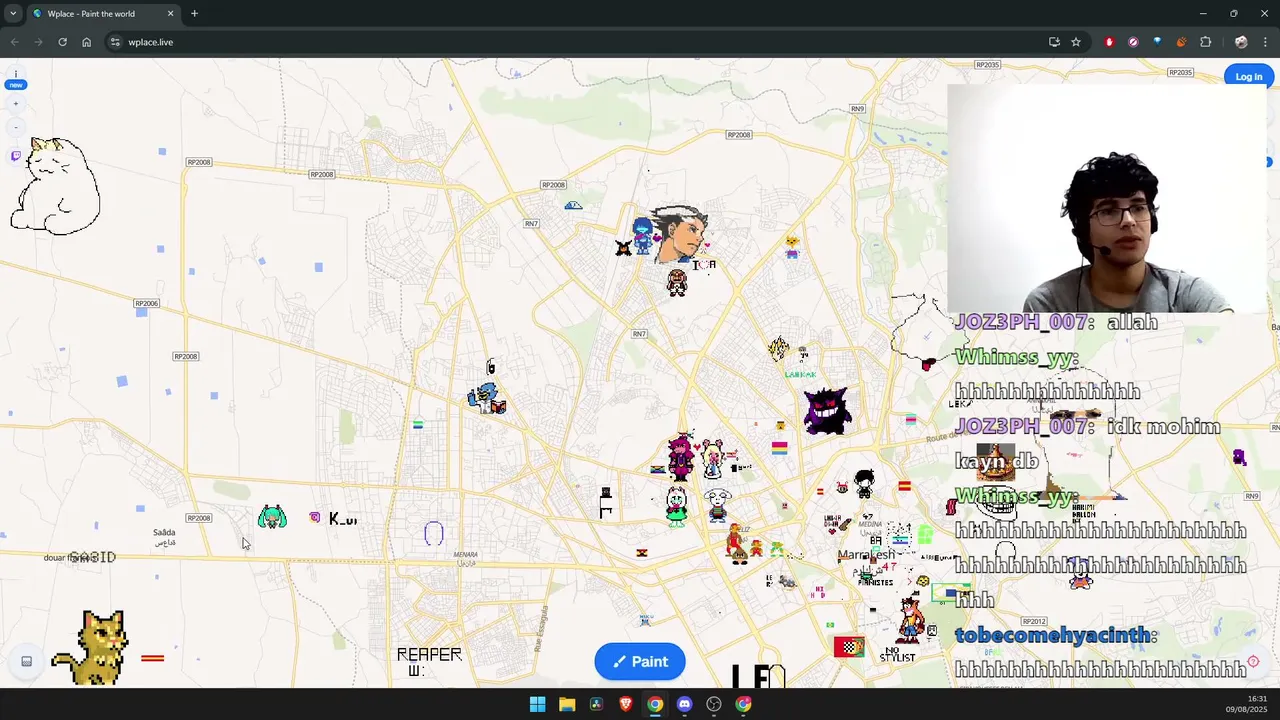
Task: Click the checkered flag pixel art
Action: [849, 647]
